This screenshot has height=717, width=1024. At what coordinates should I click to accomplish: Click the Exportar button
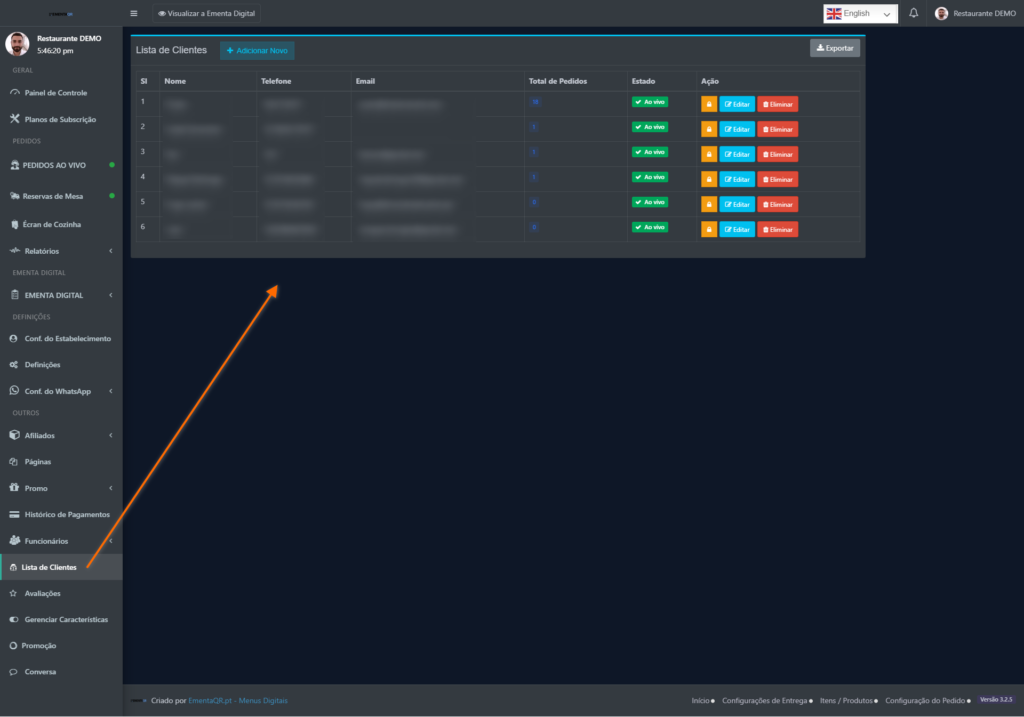tap(834, 48)
